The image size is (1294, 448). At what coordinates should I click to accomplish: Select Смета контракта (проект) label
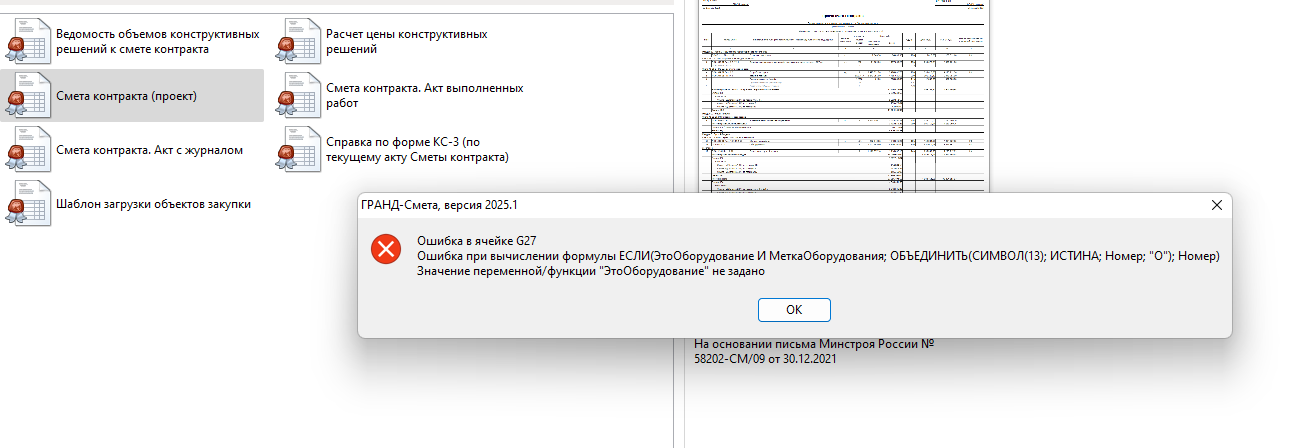pyautogui.click(x=126, y=96)
